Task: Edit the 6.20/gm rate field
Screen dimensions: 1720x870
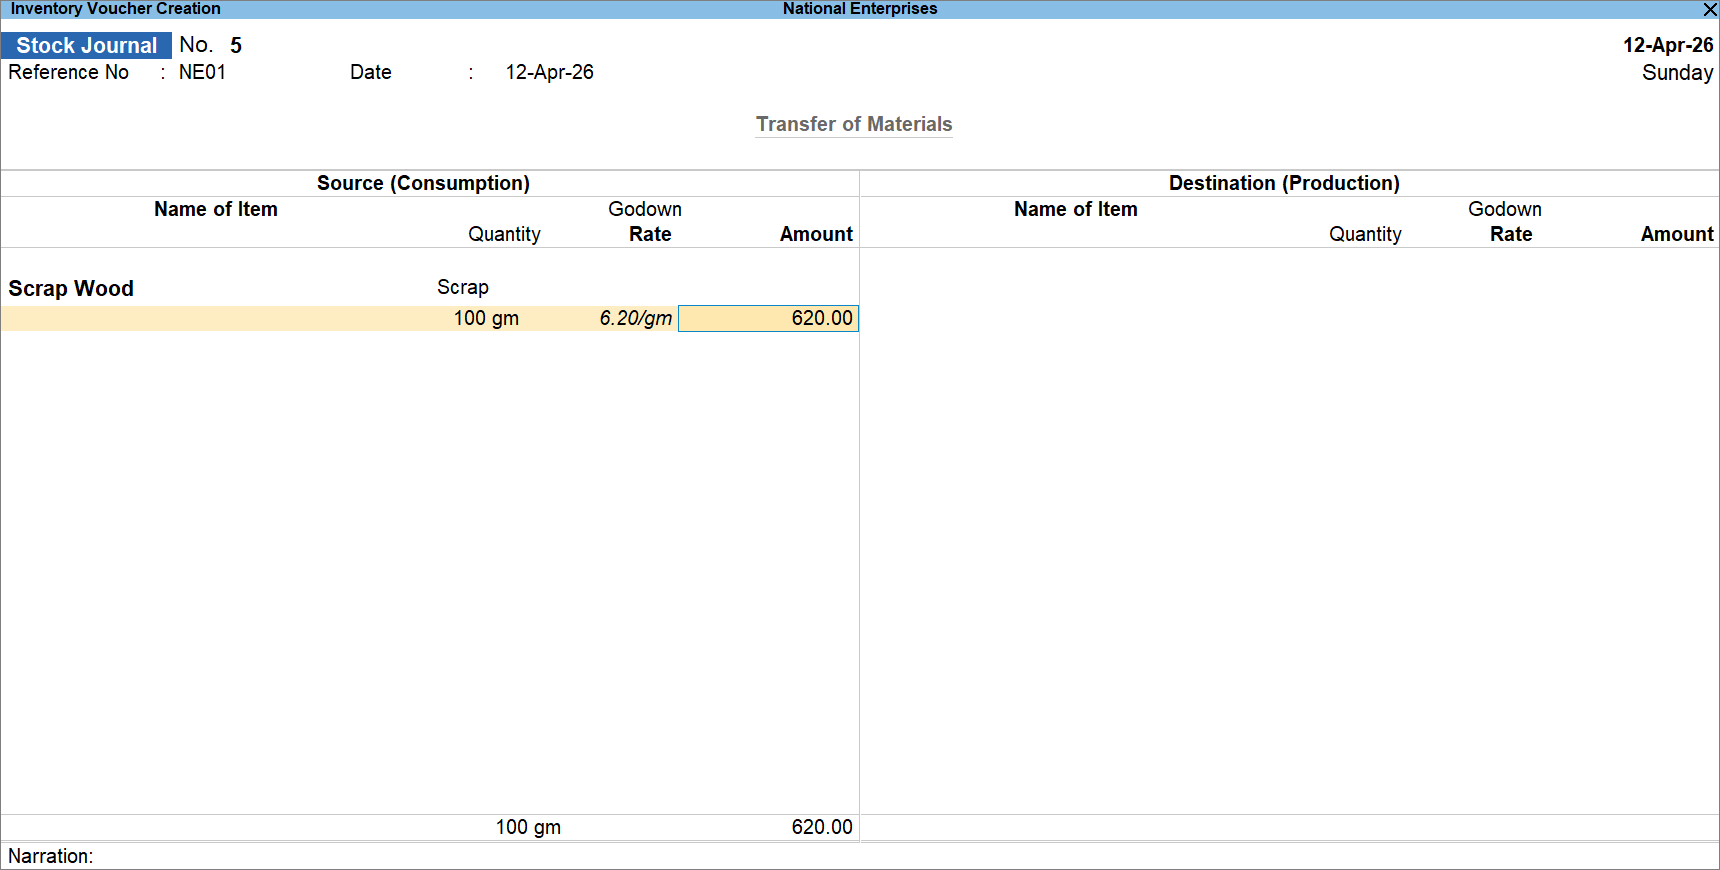Action: 636,318
